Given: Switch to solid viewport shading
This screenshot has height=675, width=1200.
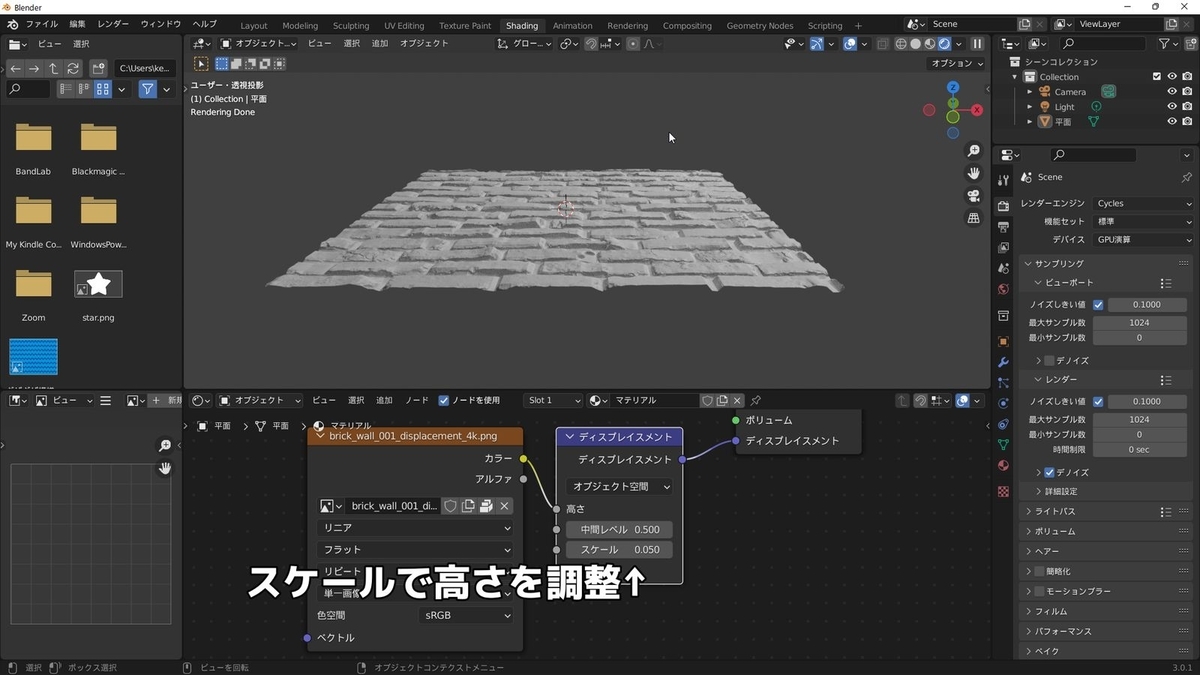Looking at the screenshot, I should (915, 44).
